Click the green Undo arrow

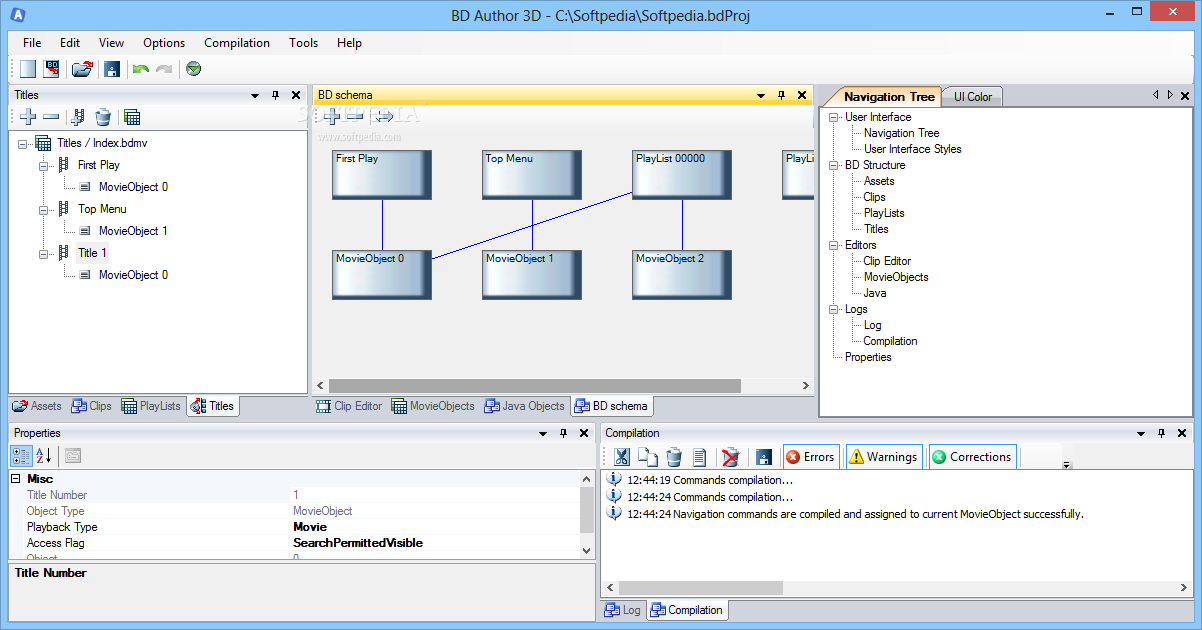pyautogui.click(x=140, y=69)
